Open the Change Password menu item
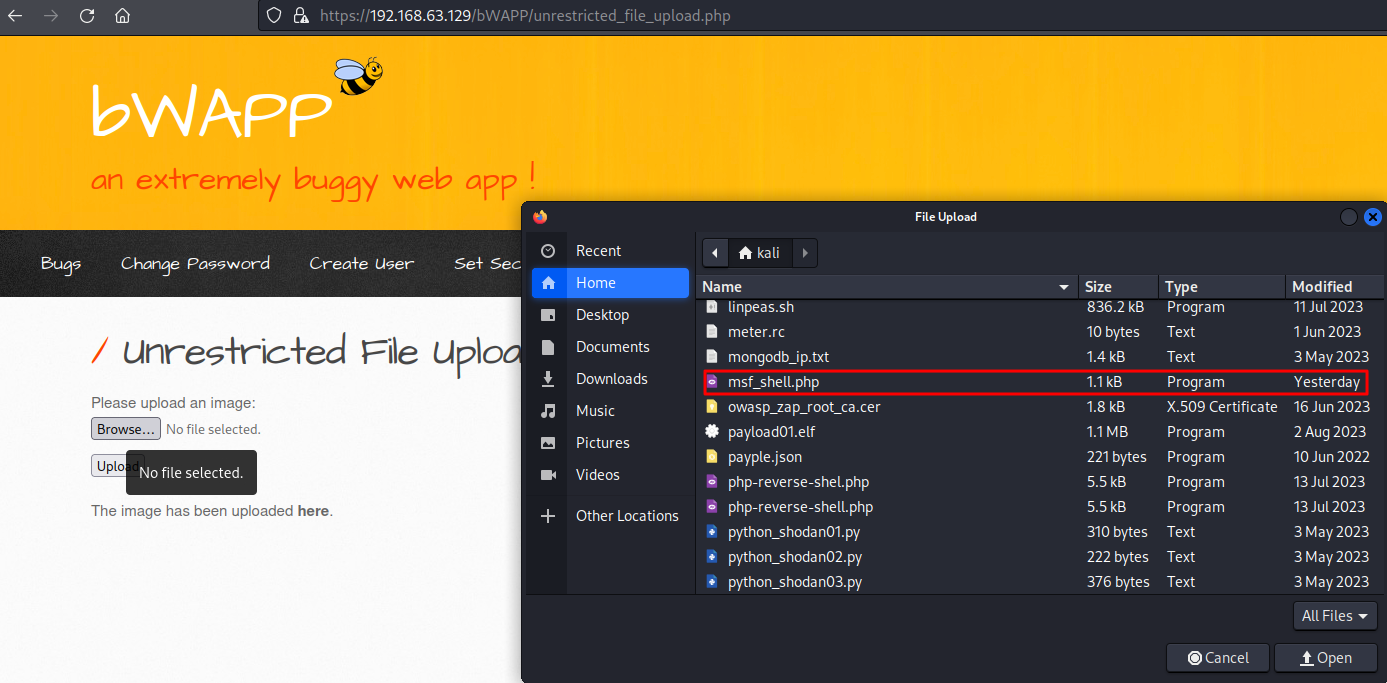1387x683 pixels. coord(196,264)
